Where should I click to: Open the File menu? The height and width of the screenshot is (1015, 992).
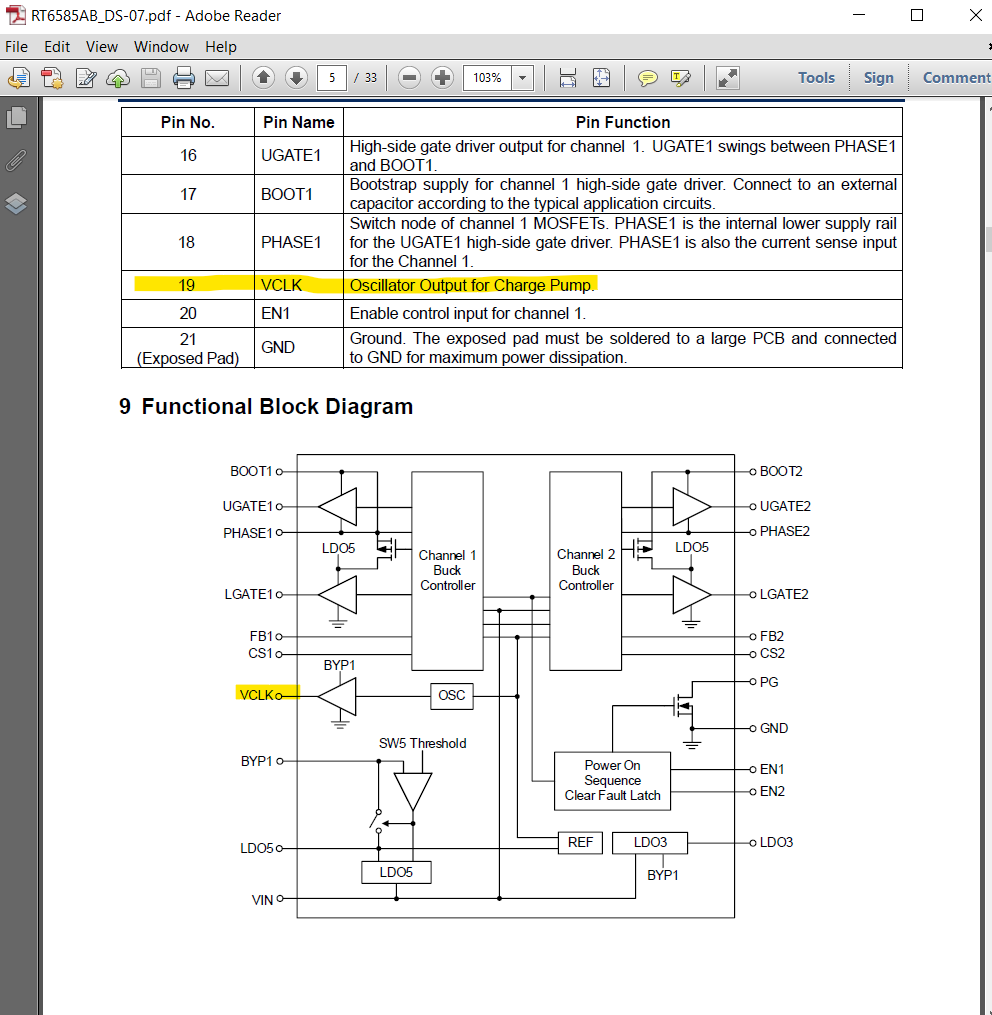16,47
